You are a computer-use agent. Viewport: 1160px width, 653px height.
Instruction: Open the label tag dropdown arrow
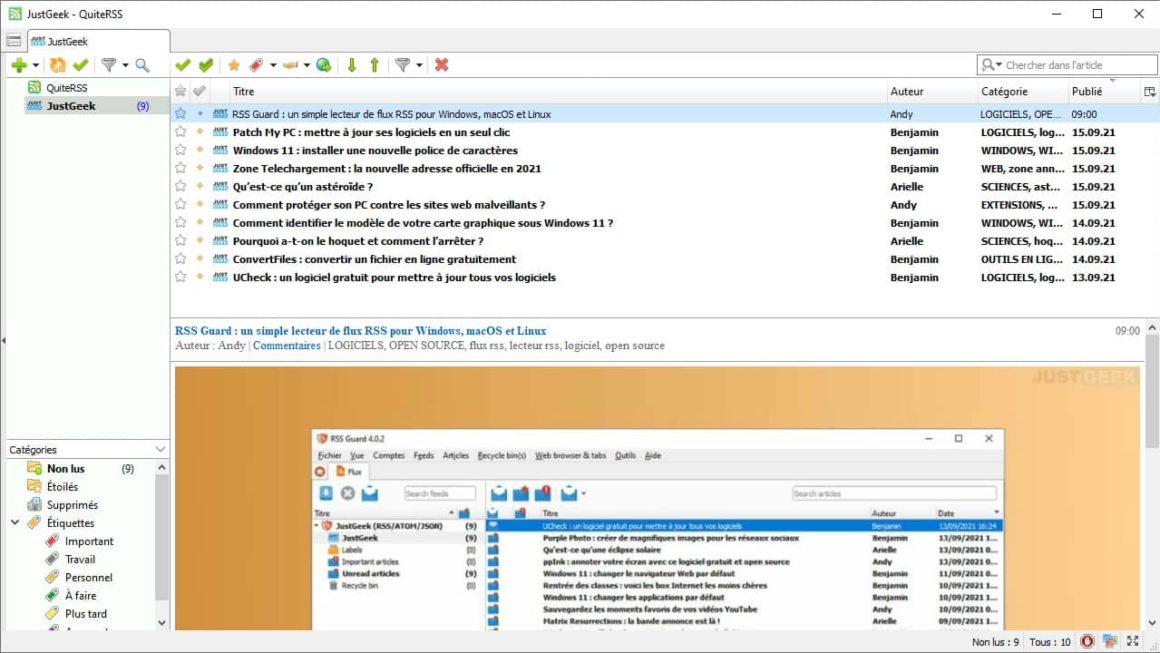point(273,65)
